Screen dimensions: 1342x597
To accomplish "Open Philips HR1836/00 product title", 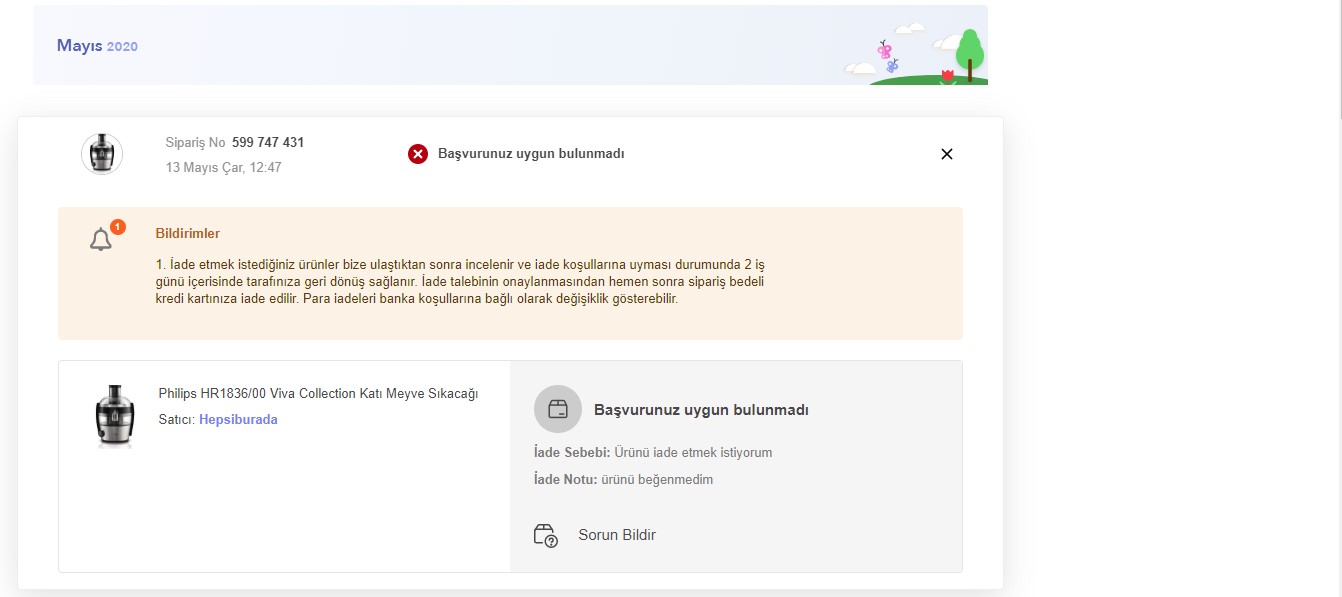I will [318, 393].
